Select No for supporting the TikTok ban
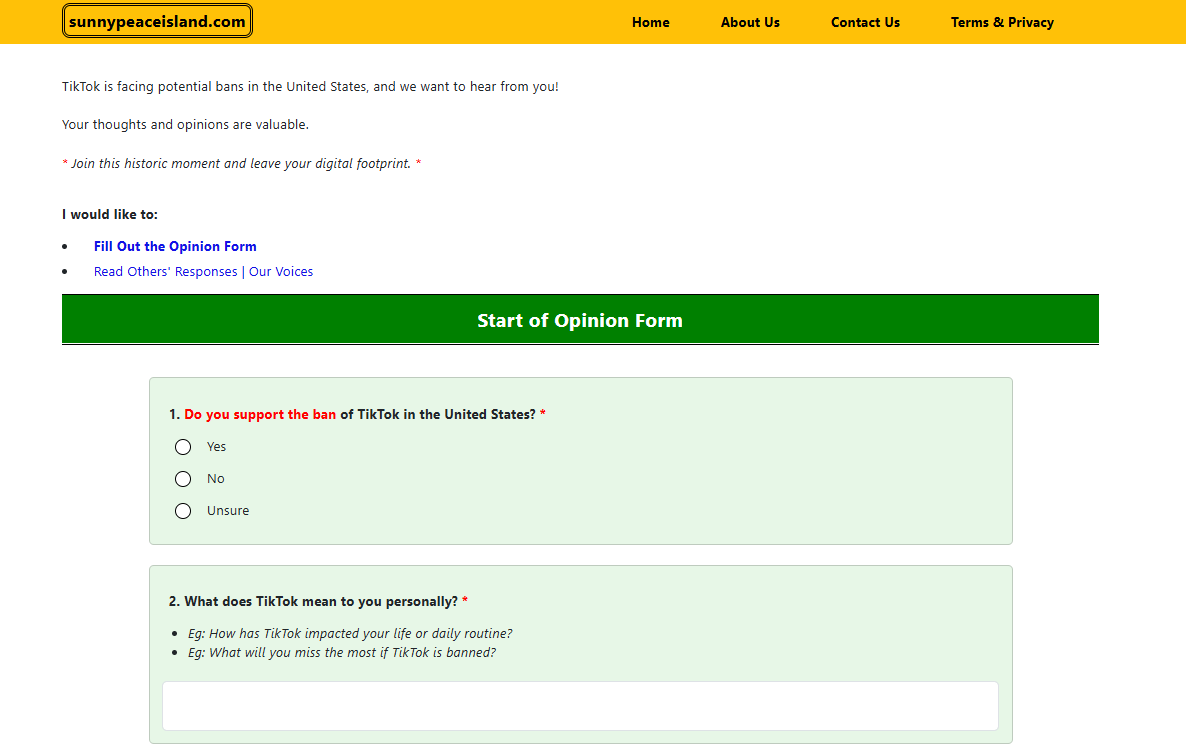 click(183, 479)
